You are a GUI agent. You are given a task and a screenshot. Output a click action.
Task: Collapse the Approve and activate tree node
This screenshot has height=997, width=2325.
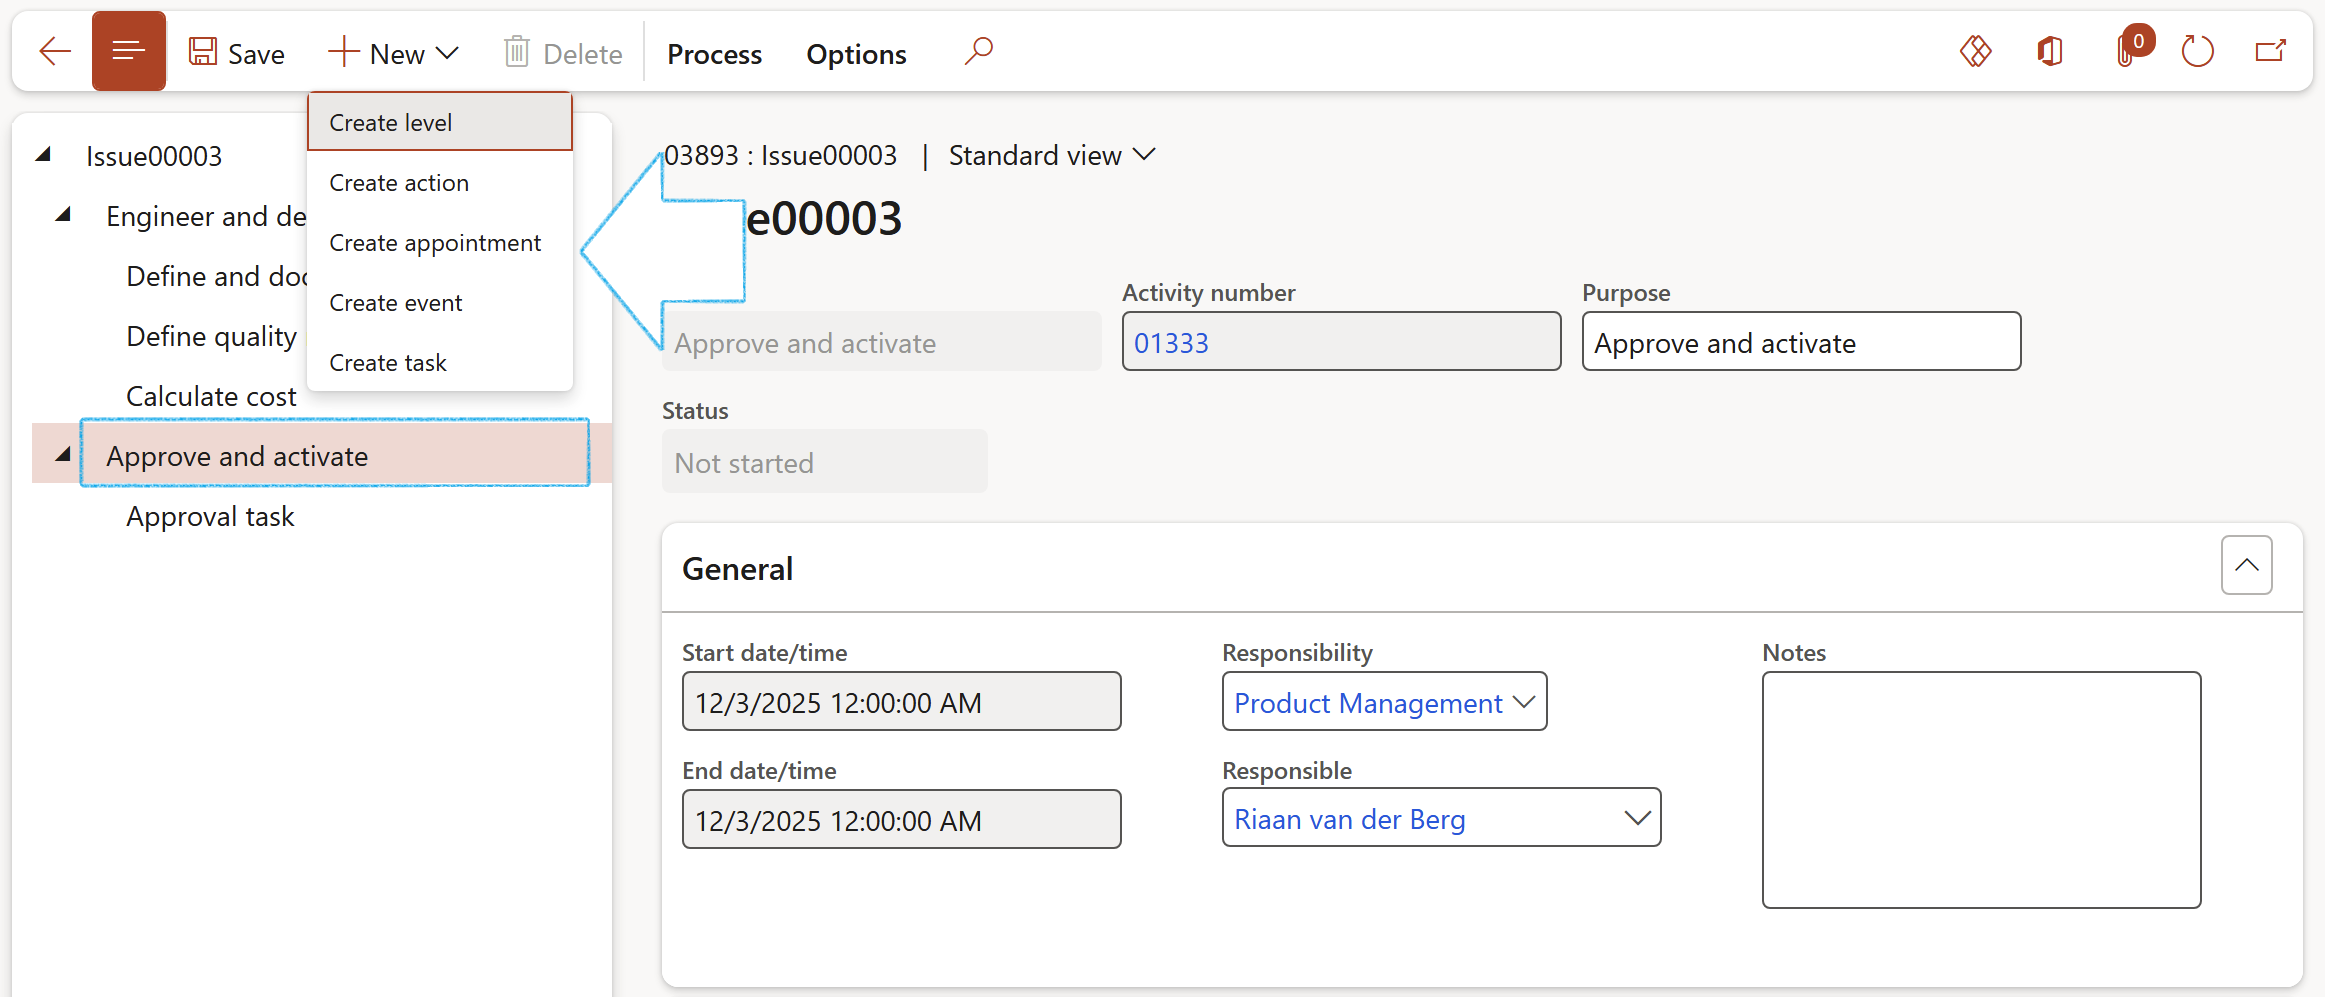(x=63, y=455)
